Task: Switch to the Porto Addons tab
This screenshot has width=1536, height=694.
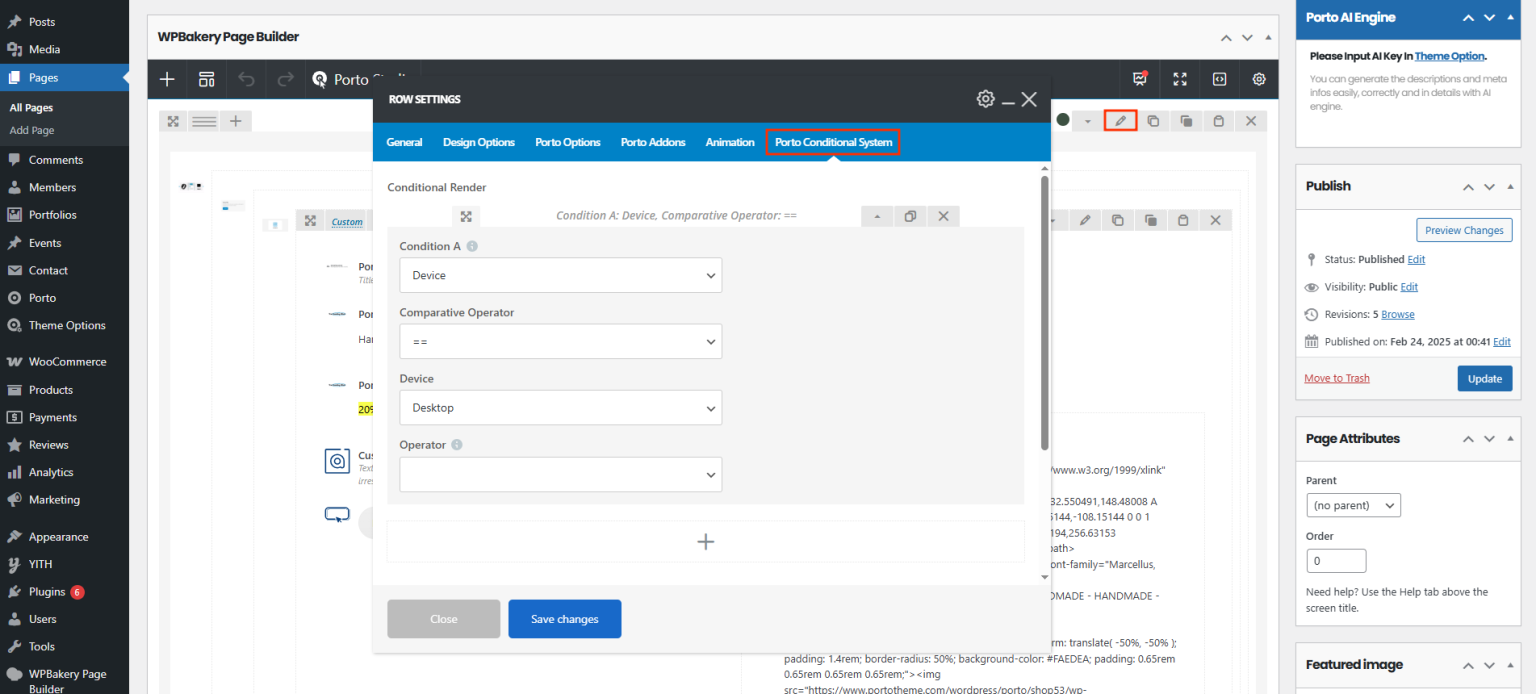Action: (x=653, y=142)
